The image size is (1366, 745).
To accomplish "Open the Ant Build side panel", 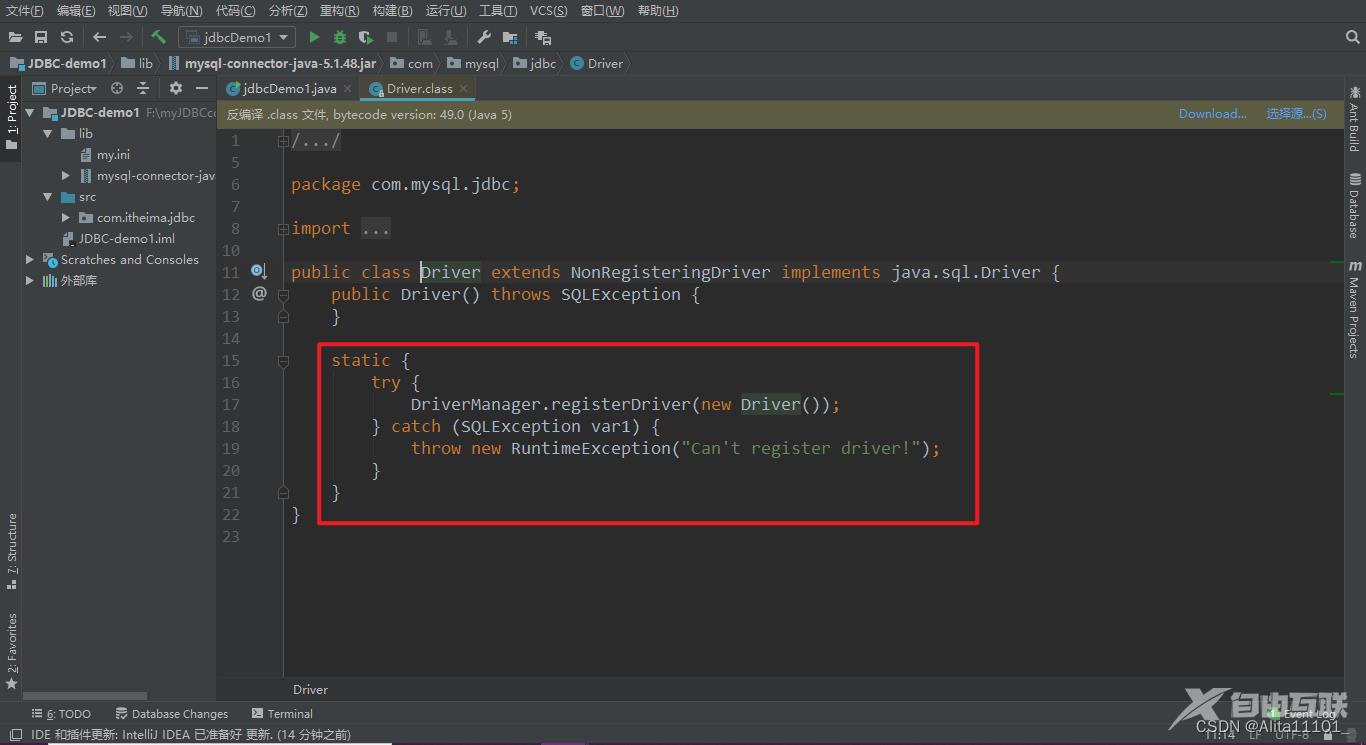I will click(1354, 119).
